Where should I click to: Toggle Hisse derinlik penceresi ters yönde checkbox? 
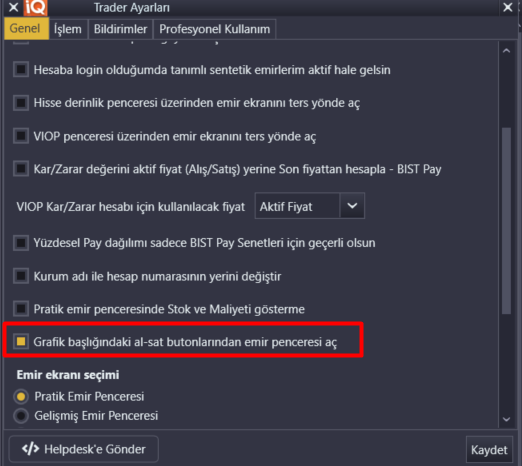(x=21, y=103)
